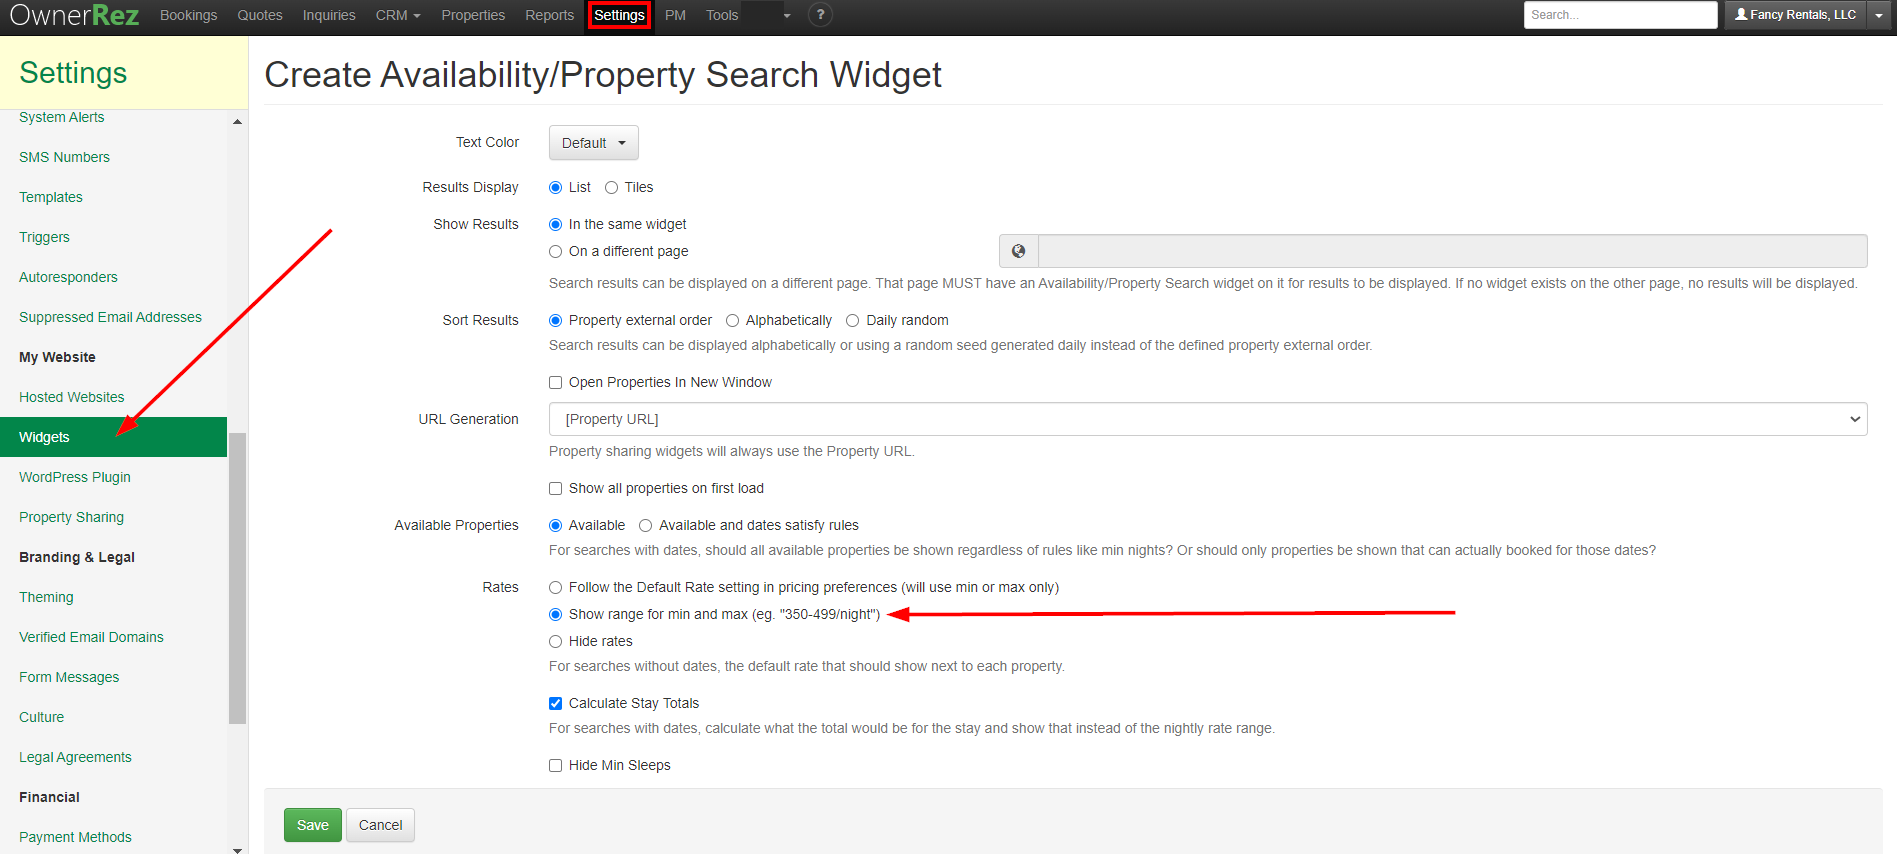This screenshot has width=1897, height=854.
Task: Click the user account icon for Fancy Rentals
Action: tap(1741, 15)
